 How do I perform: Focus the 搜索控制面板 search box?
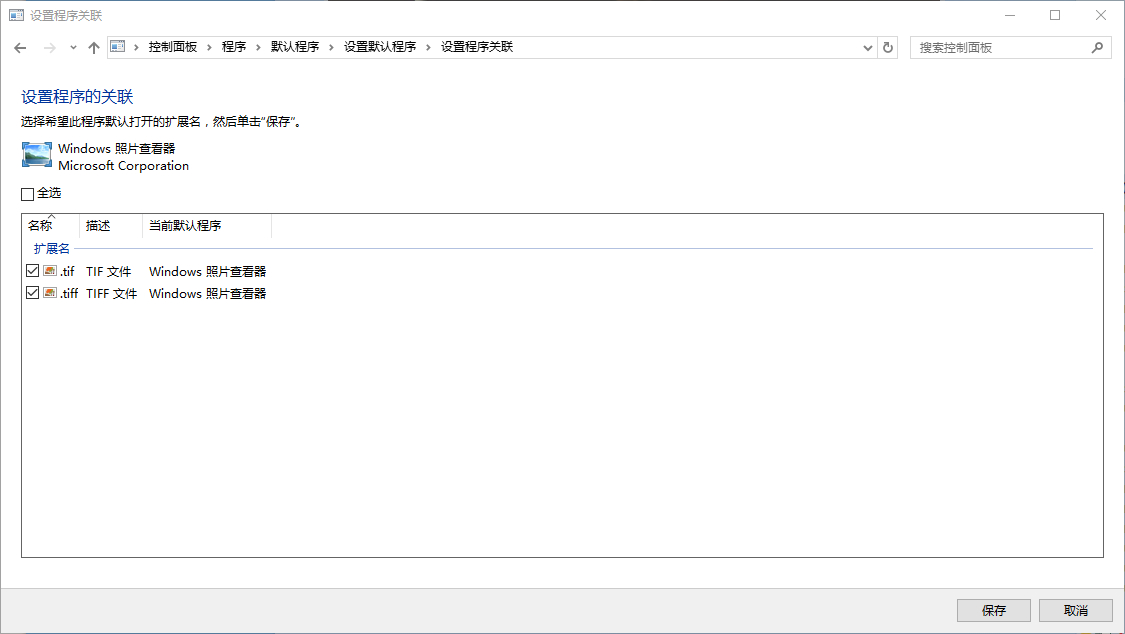[x=1010, y=47]
